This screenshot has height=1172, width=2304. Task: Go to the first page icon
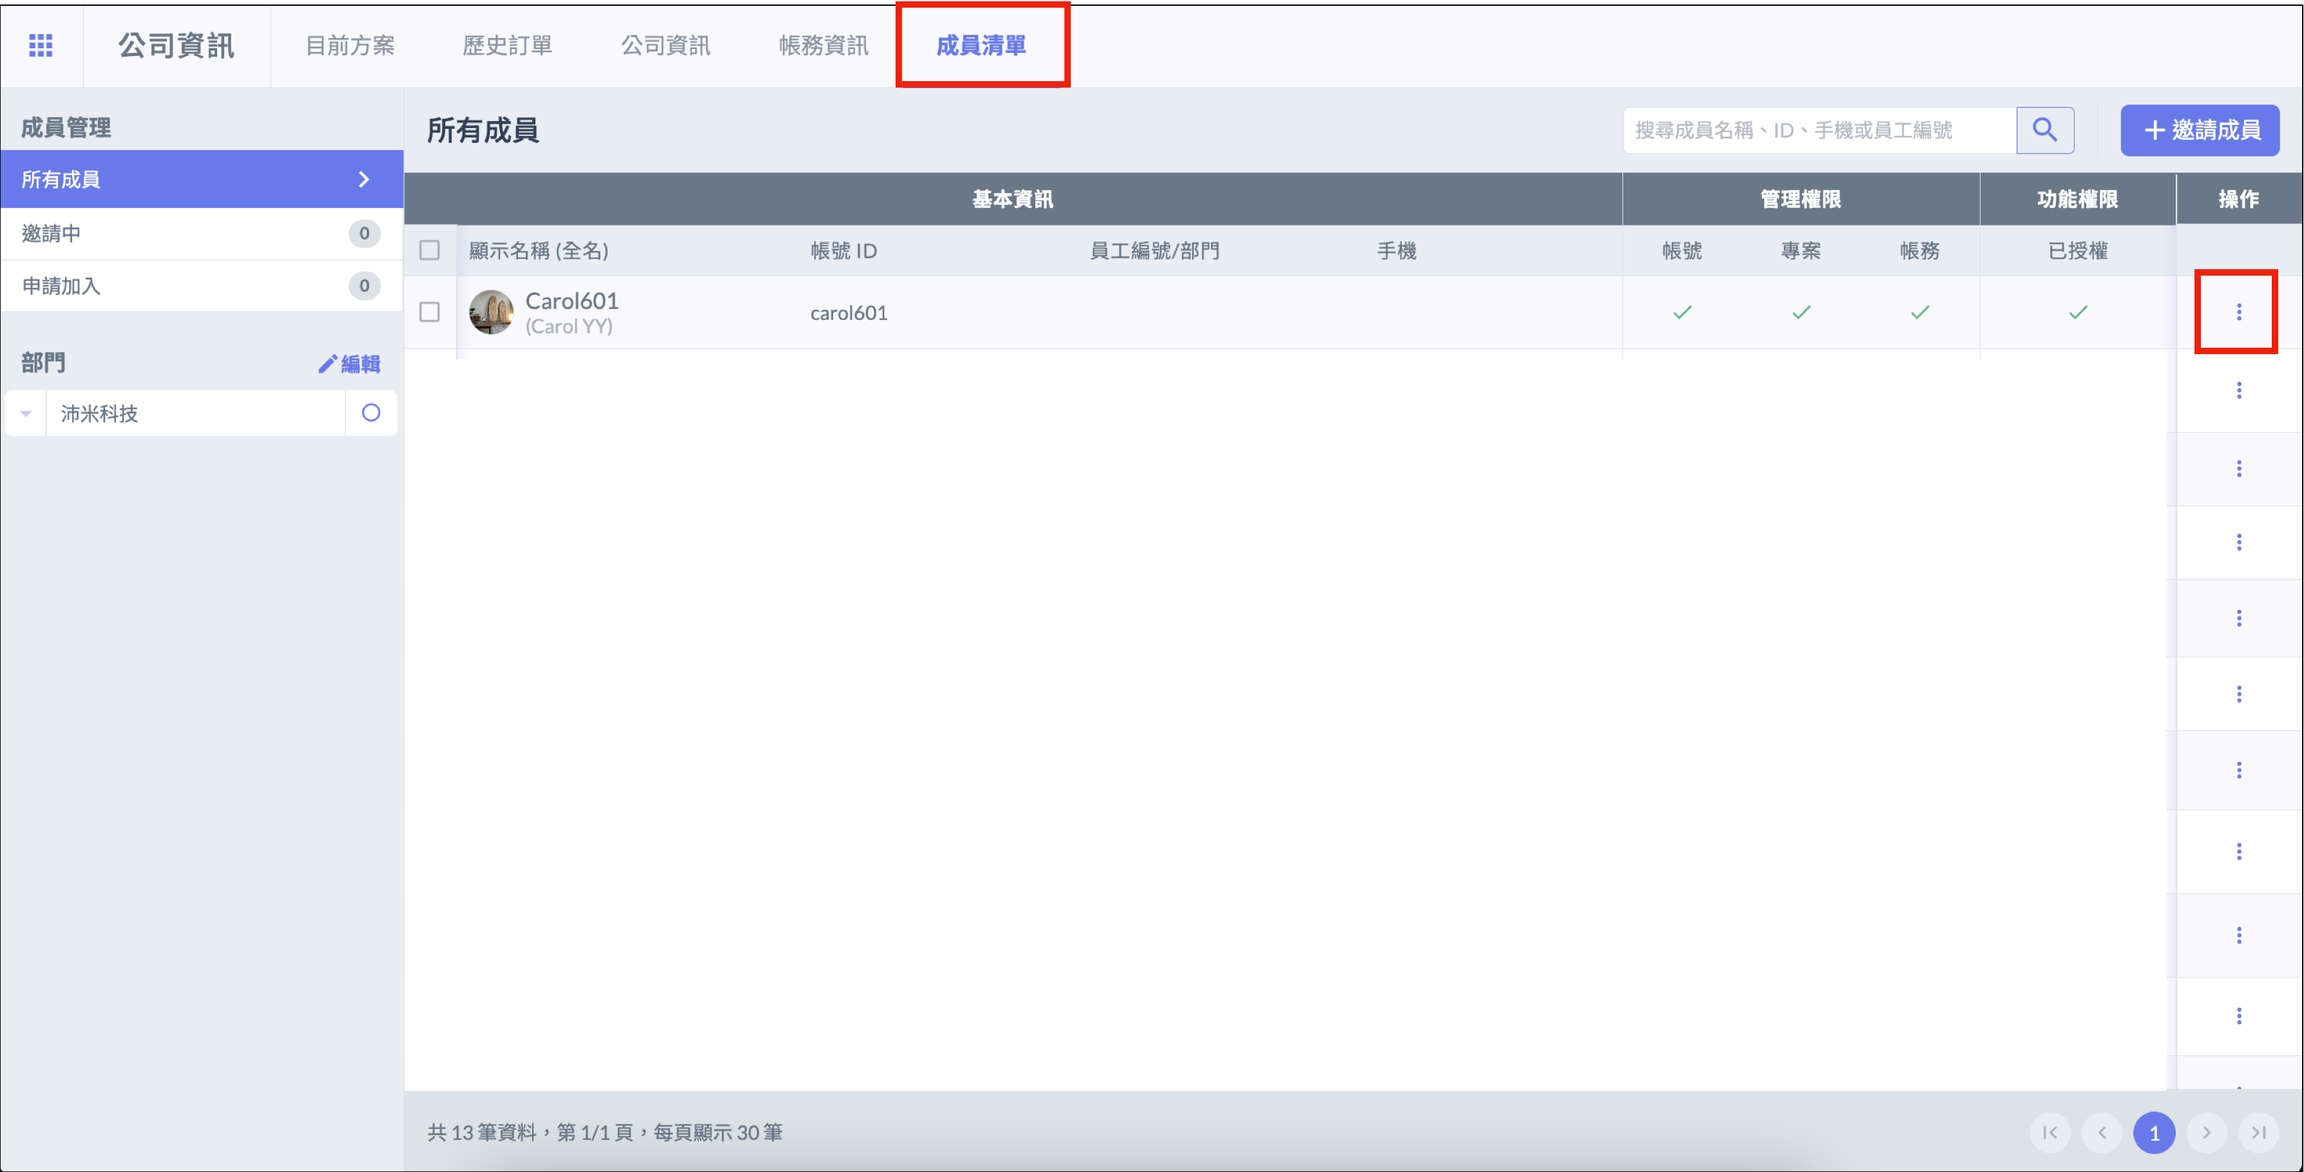tap(2050, 1132)
